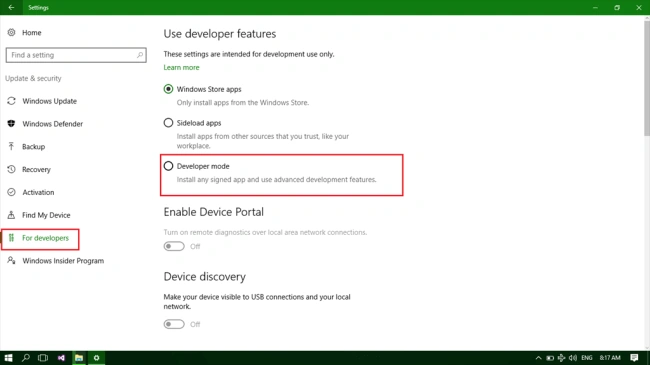Click the battery icon in system tray

[550, 358]
